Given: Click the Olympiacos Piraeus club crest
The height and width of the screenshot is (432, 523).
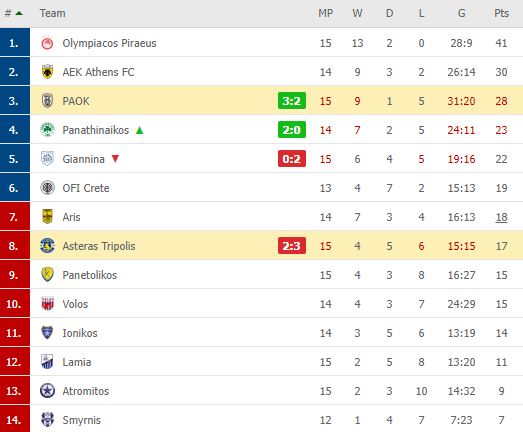Looking at the screenshot, I should (x=47, y=43).
